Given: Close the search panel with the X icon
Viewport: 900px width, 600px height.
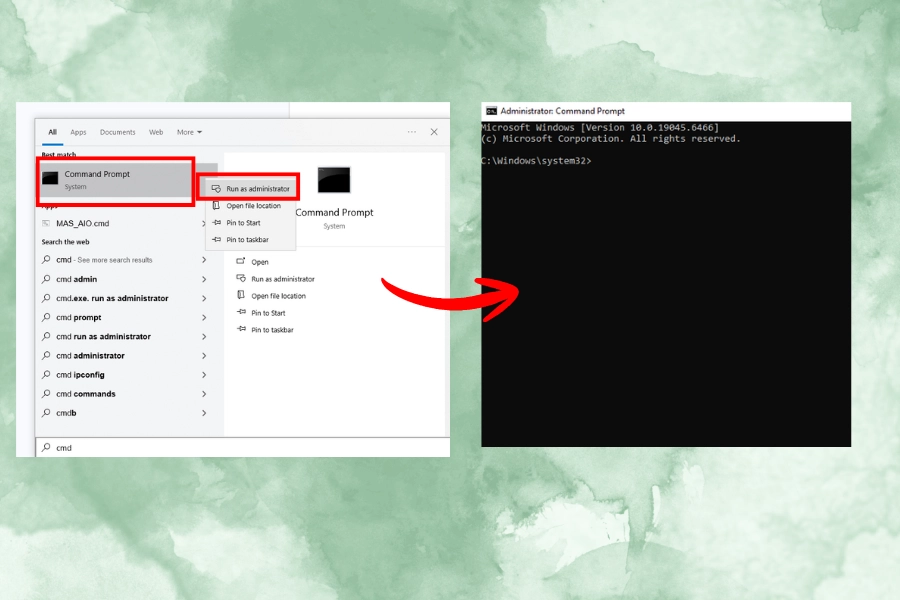Looking at the screenshot, I should point(434,132).
